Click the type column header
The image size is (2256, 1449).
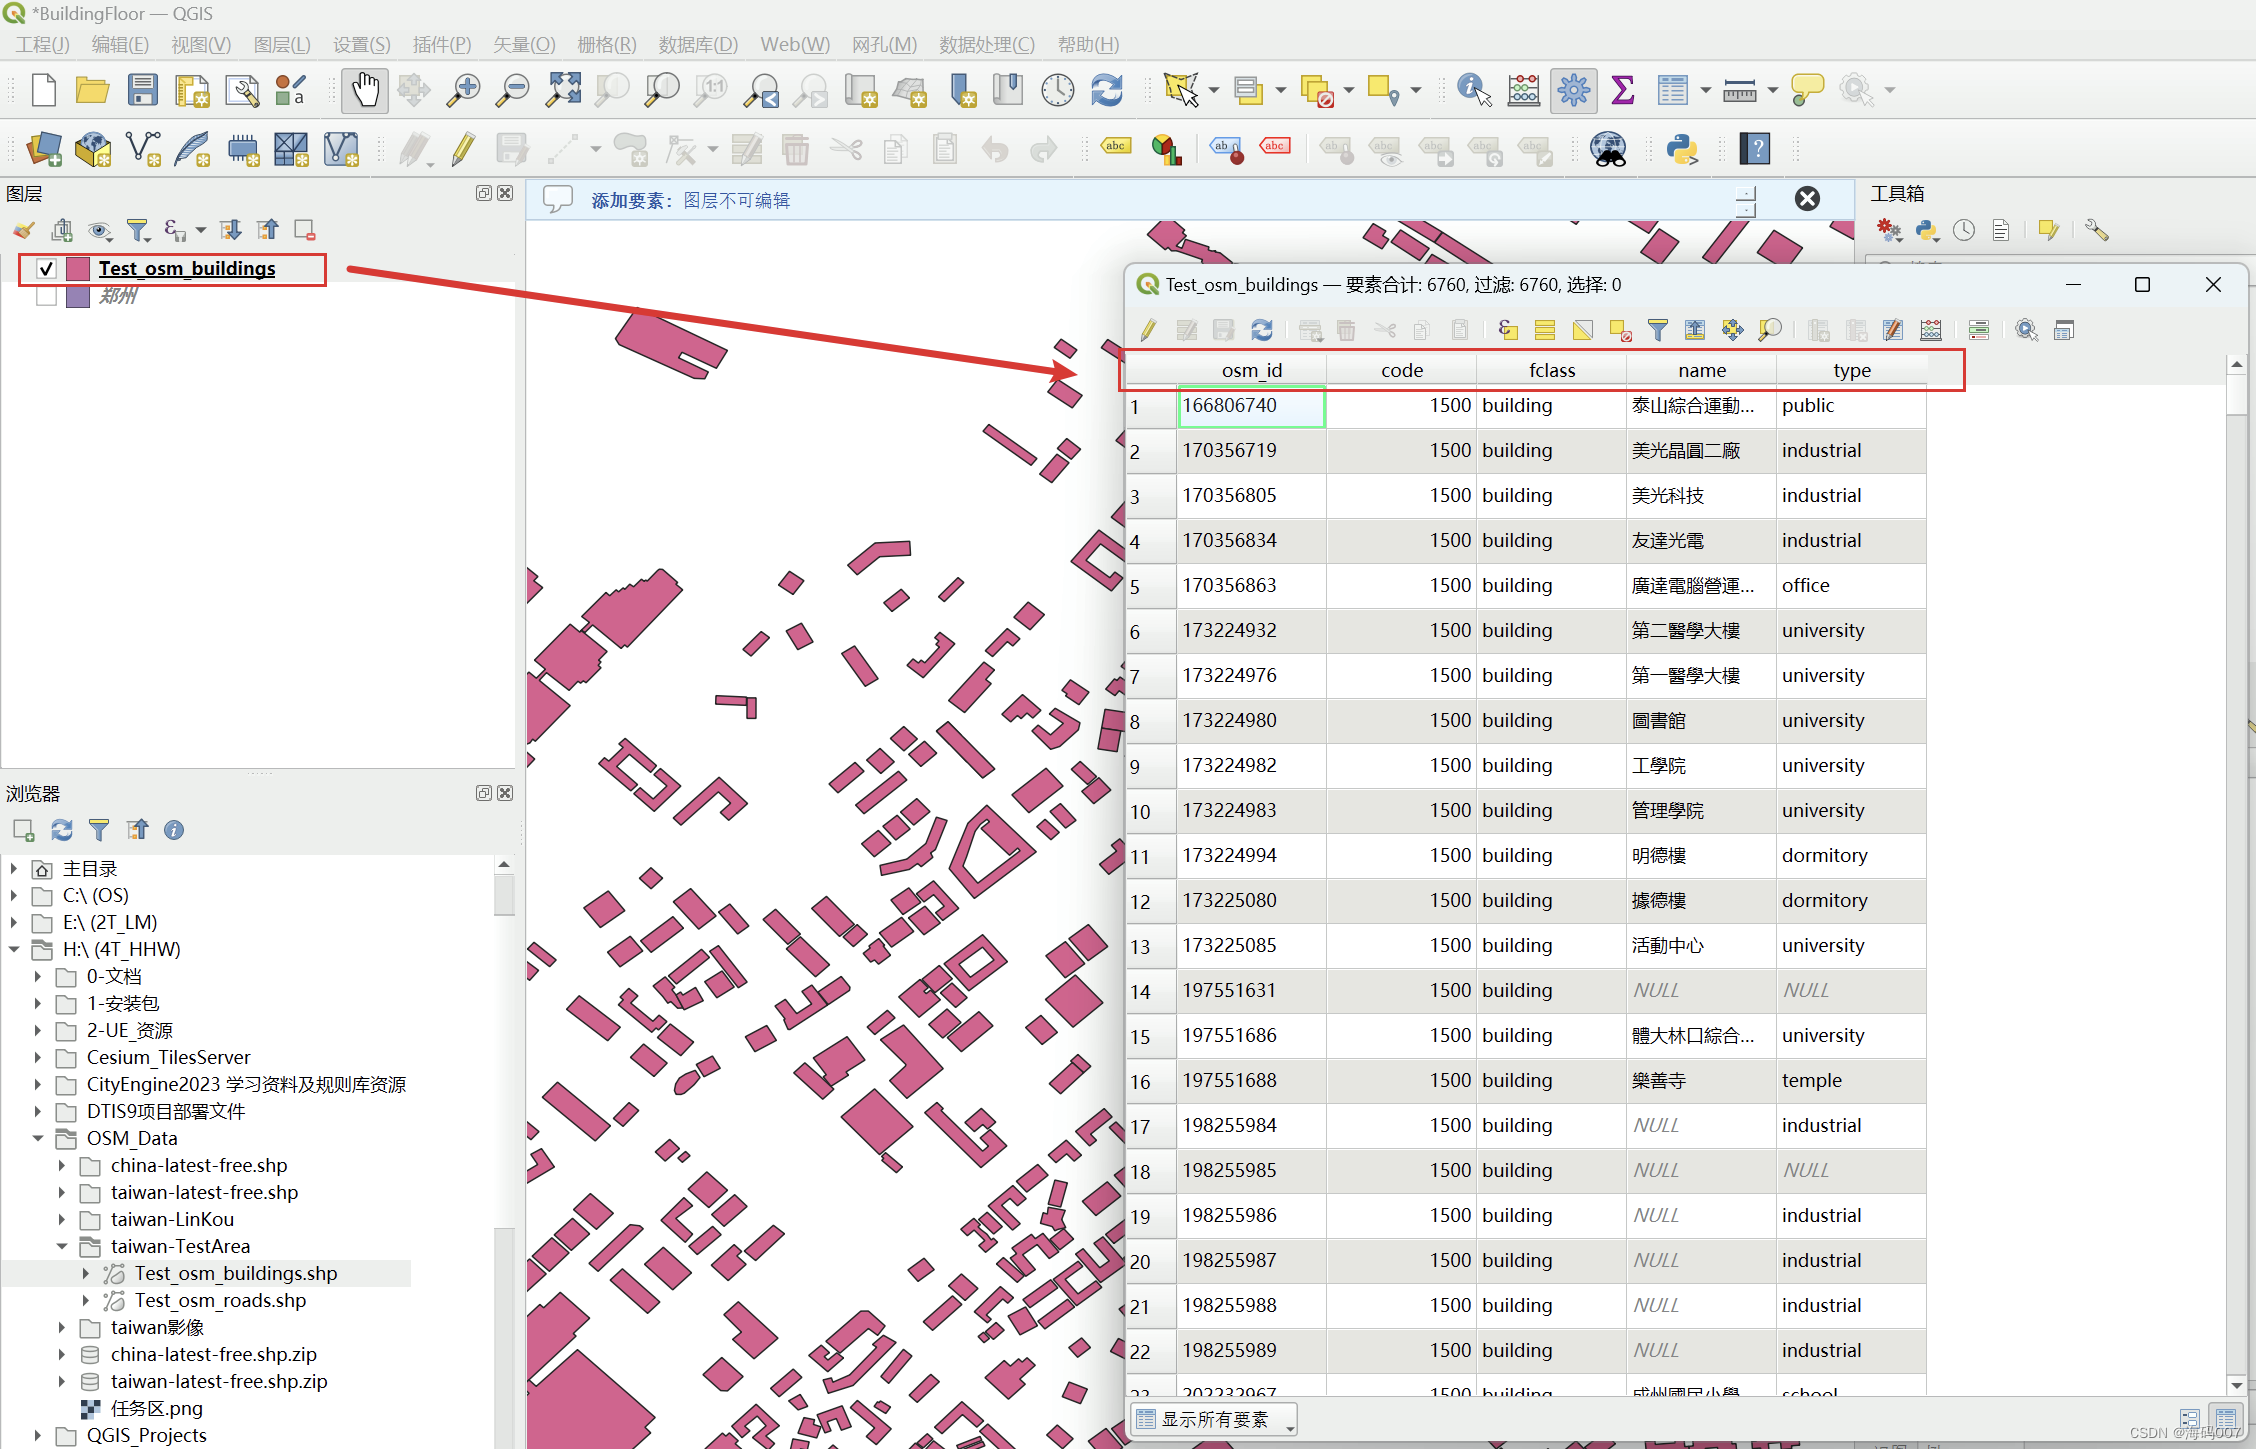[1852, 371]
